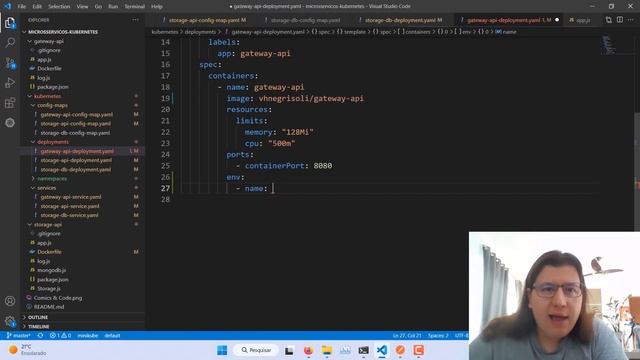
Task: Open the Go menu
Action: [98, 7]
